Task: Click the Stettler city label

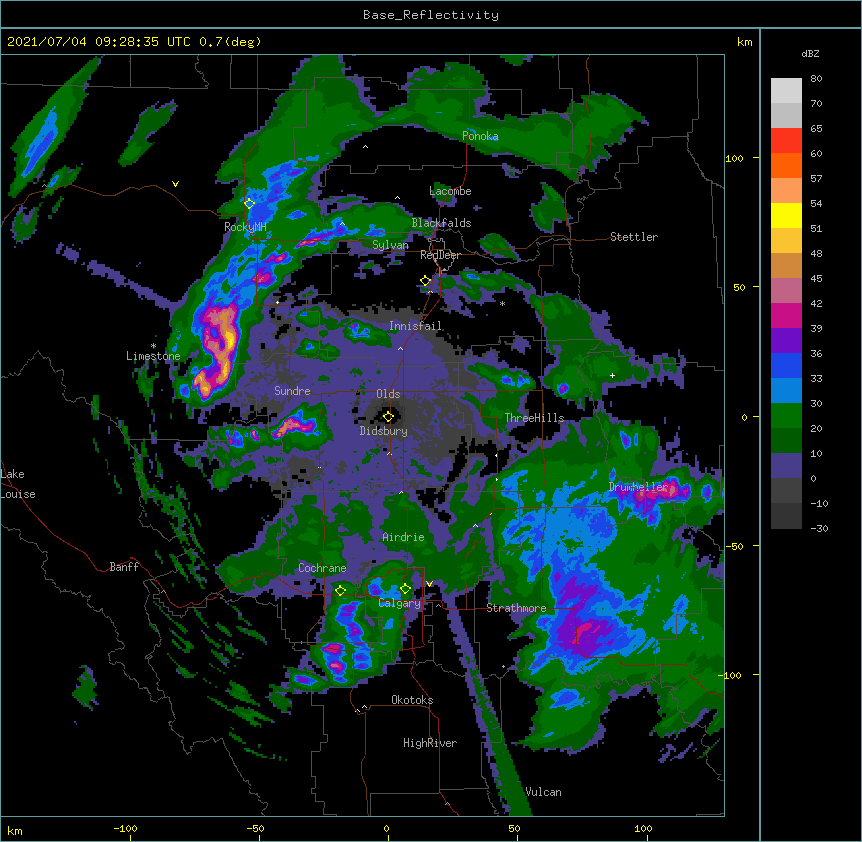Action: pos(634,237)
